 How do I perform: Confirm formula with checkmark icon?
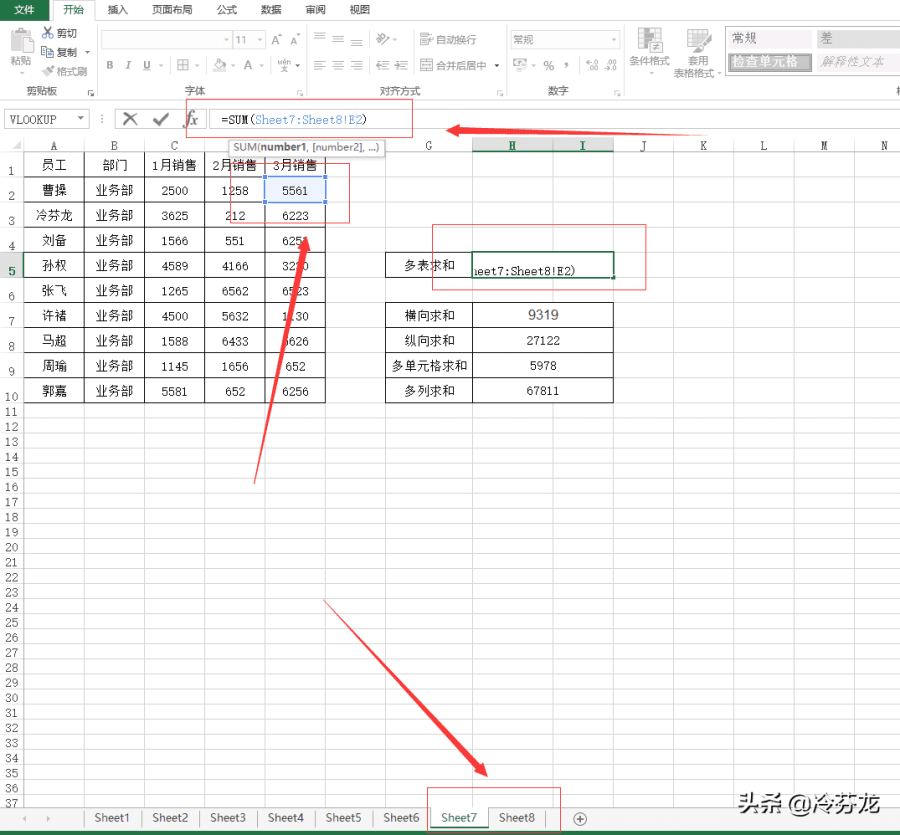[x=161, y=119]
